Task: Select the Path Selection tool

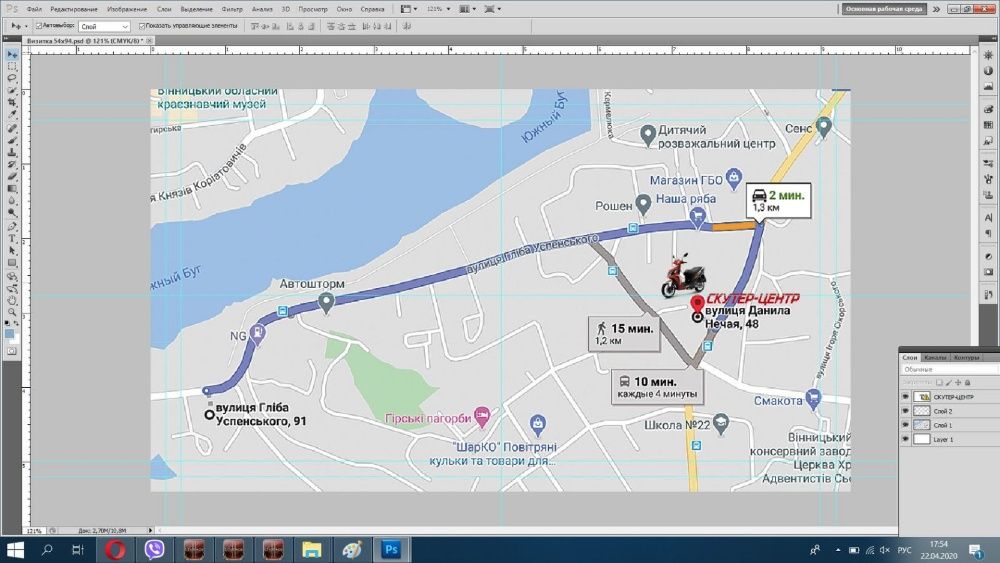Action: [12, 251]
